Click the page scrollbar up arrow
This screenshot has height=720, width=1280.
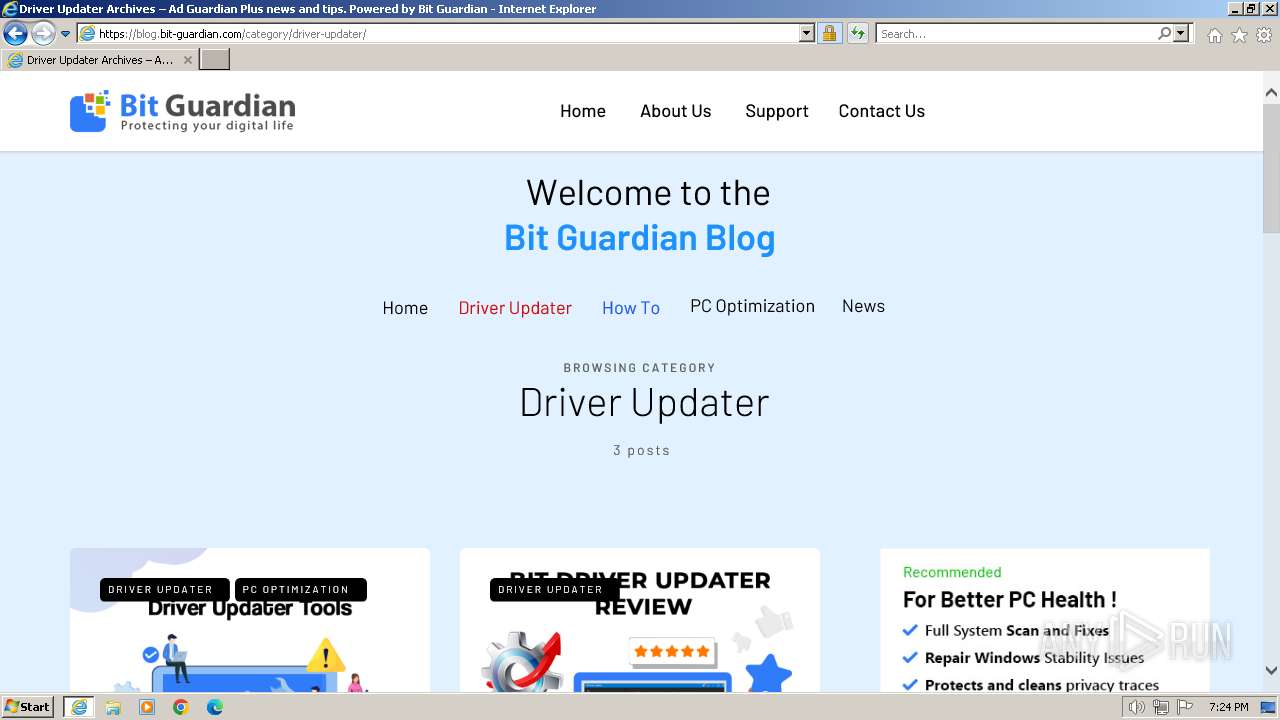(x=1271, y=93)
